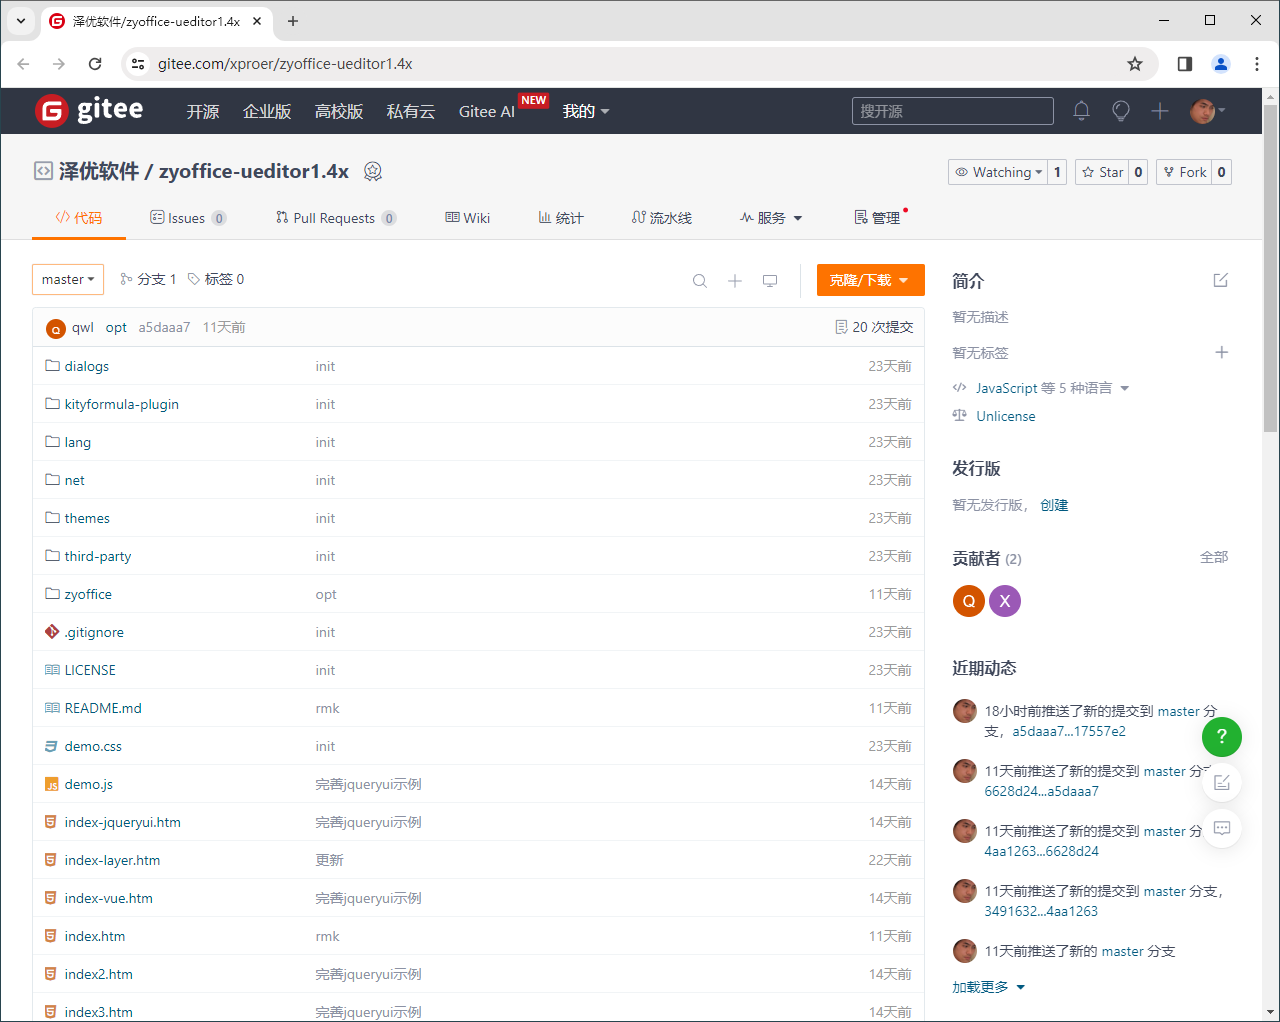Expand the 克隆/下载 dropdown button

[871, 280]
